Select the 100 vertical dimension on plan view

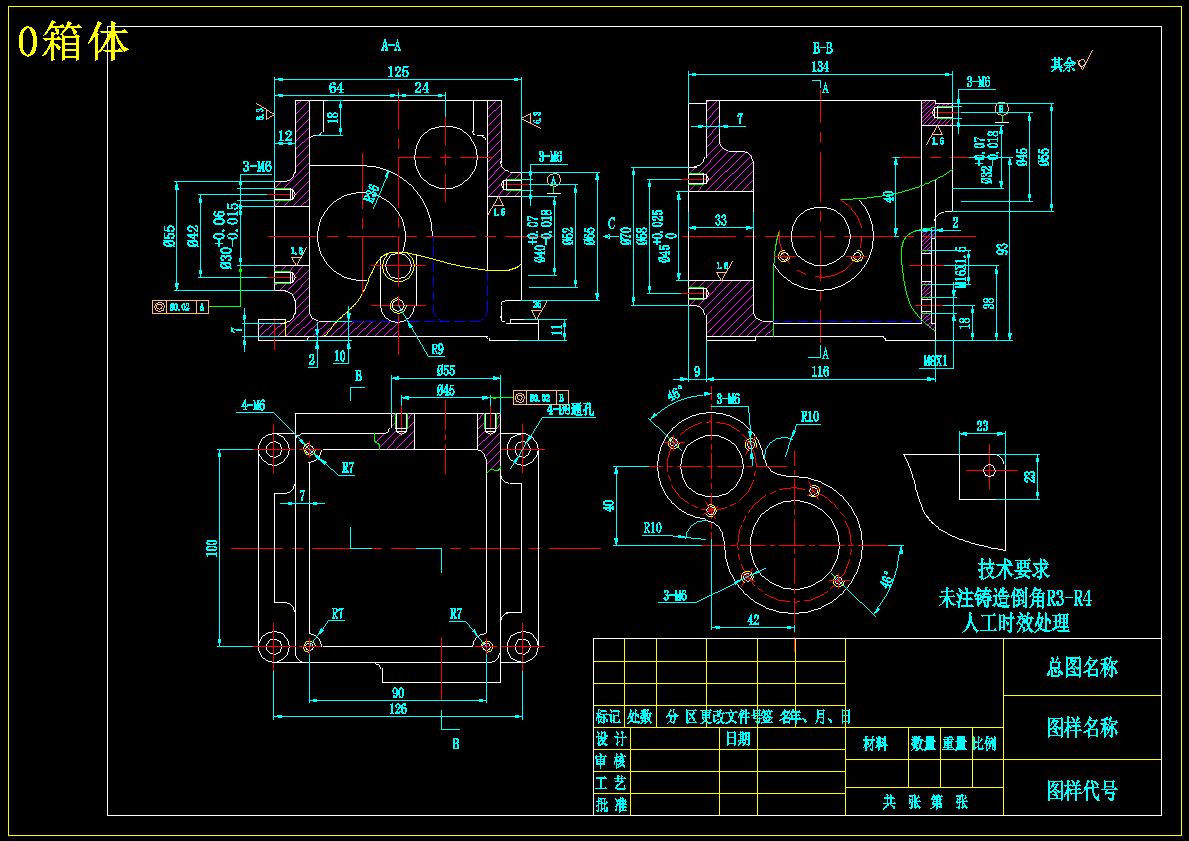(x=212, y=548)
